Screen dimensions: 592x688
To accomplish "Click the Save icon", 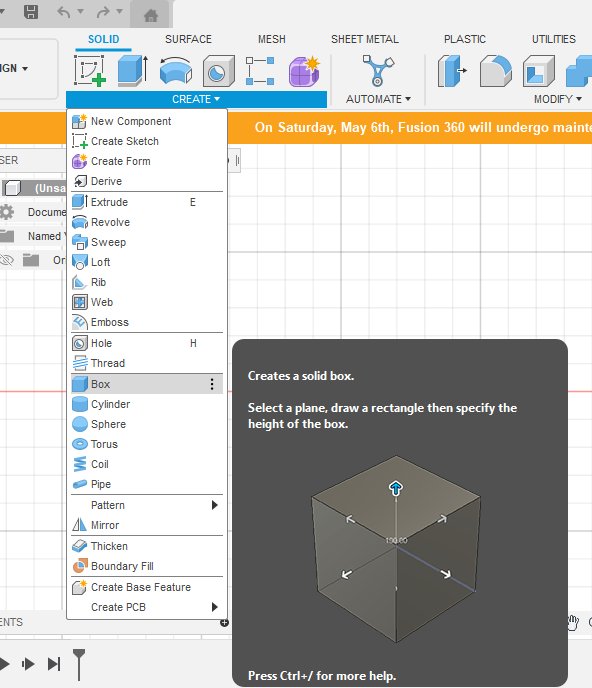I will pos(31,12).
